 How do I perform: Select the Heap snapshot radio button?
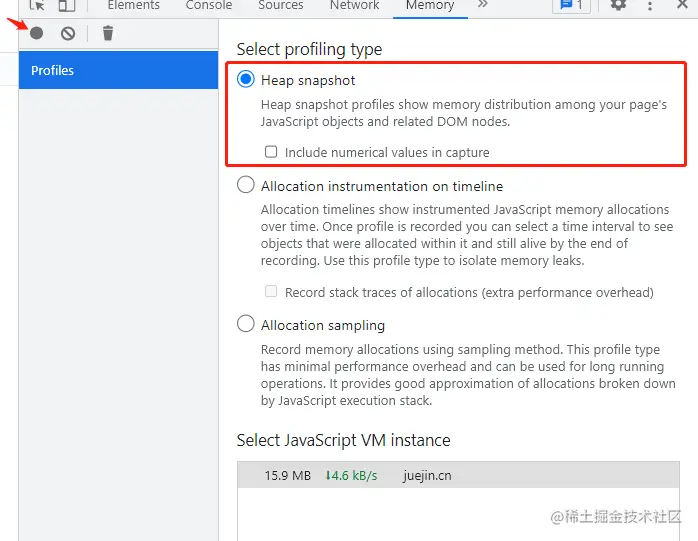246,79
